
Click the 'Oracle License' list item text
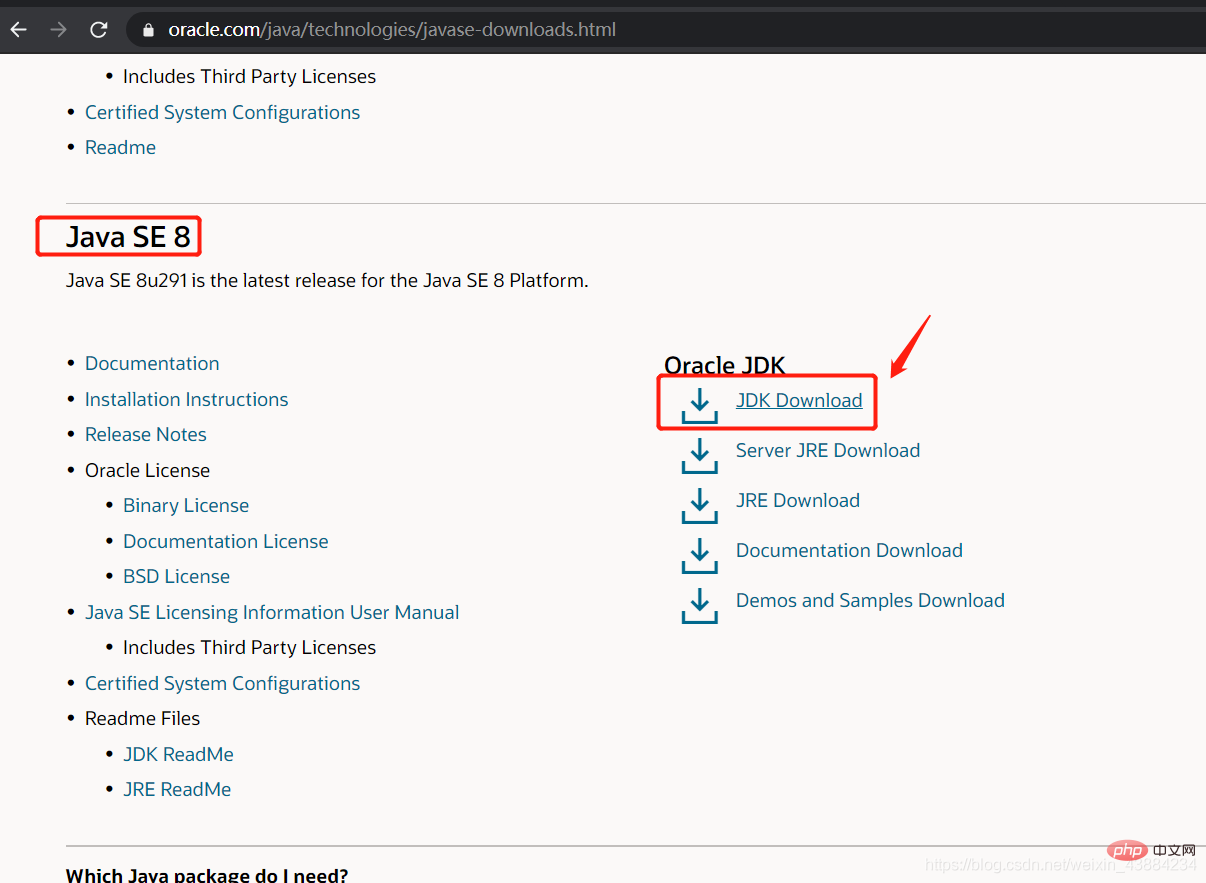pyautogui.click(x=147, y=470)
